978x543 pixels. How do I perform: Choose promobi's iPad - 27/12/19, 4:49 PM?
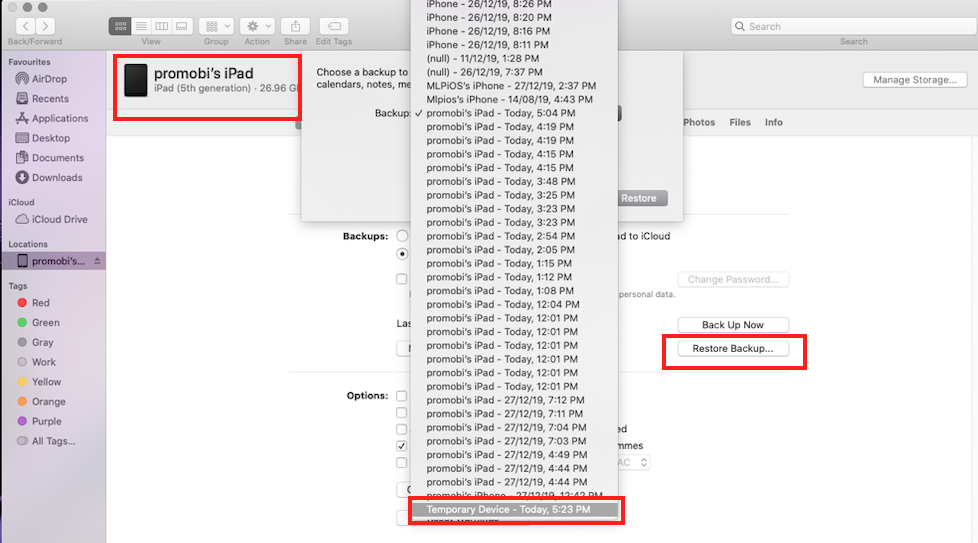coord(515,455)
